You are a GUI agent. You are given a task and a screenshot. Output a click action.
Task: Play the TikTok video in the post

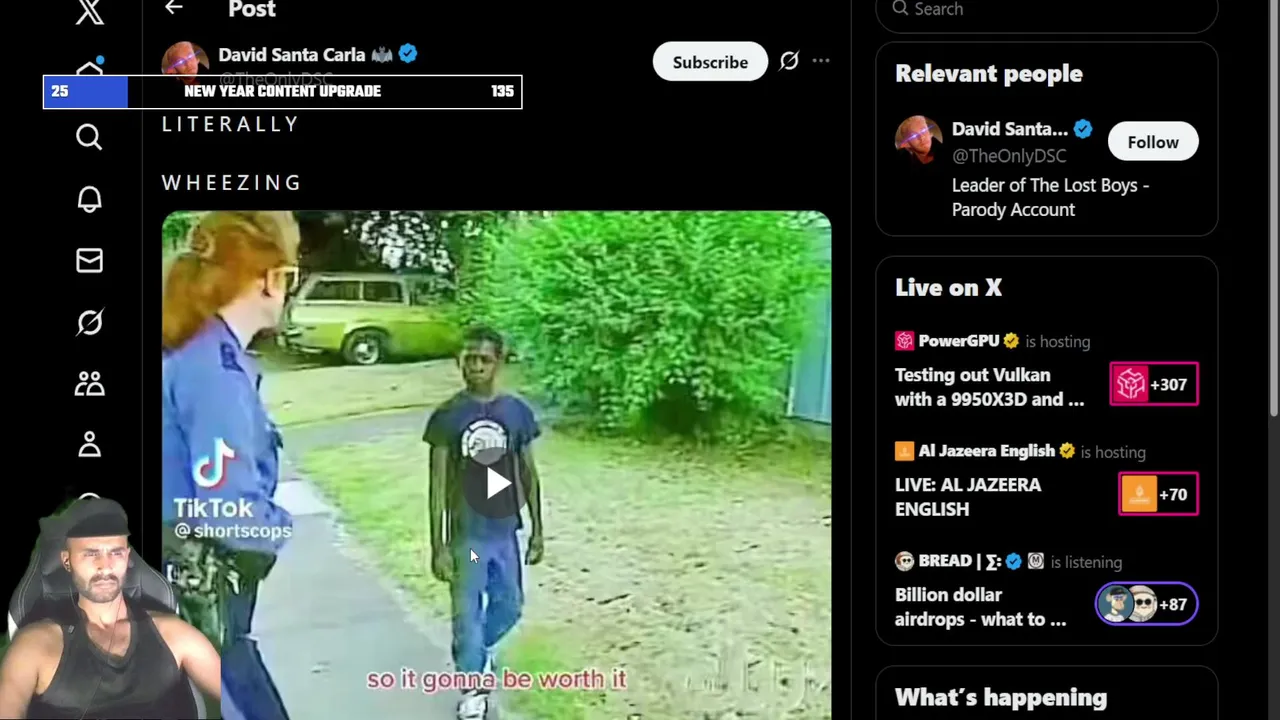497,484
